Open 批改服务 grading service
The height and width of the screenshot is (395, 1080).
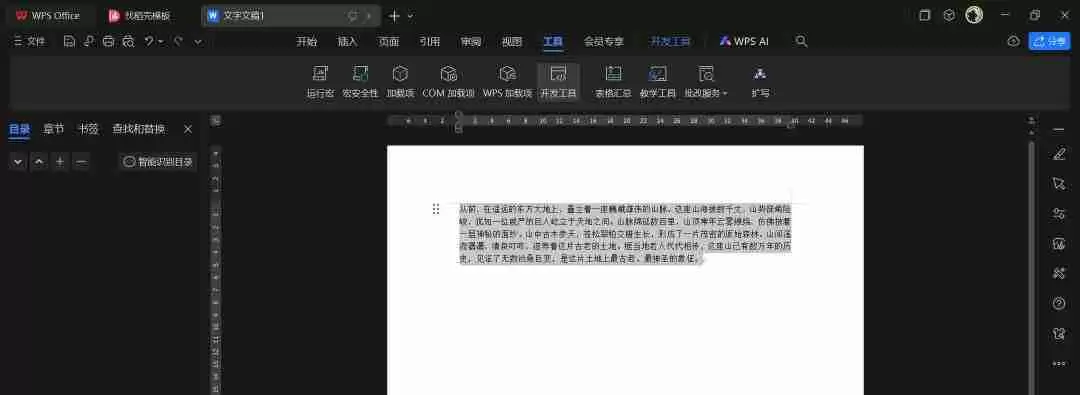706,82
